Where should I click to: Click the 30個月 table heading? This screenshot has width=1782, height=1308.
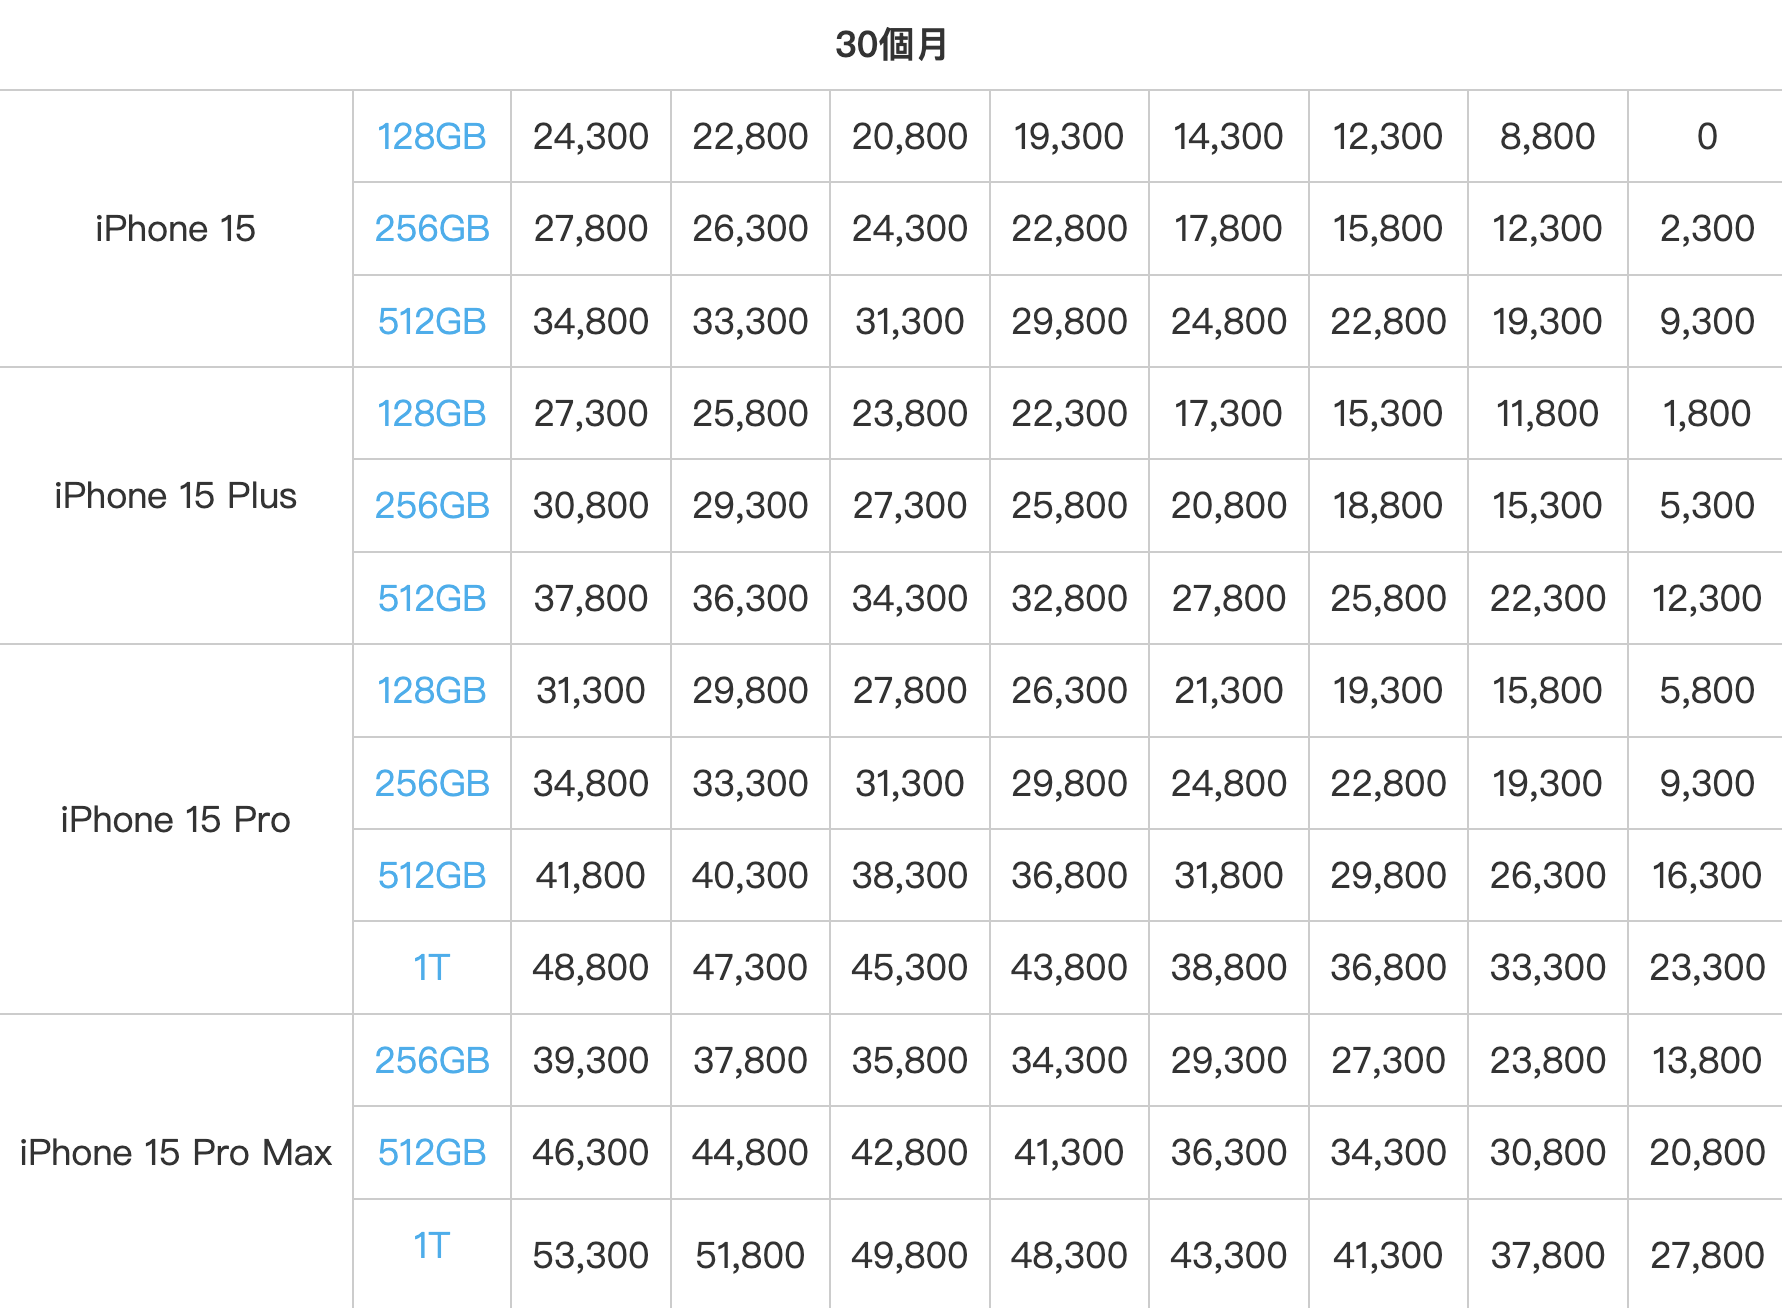point(891,45)
